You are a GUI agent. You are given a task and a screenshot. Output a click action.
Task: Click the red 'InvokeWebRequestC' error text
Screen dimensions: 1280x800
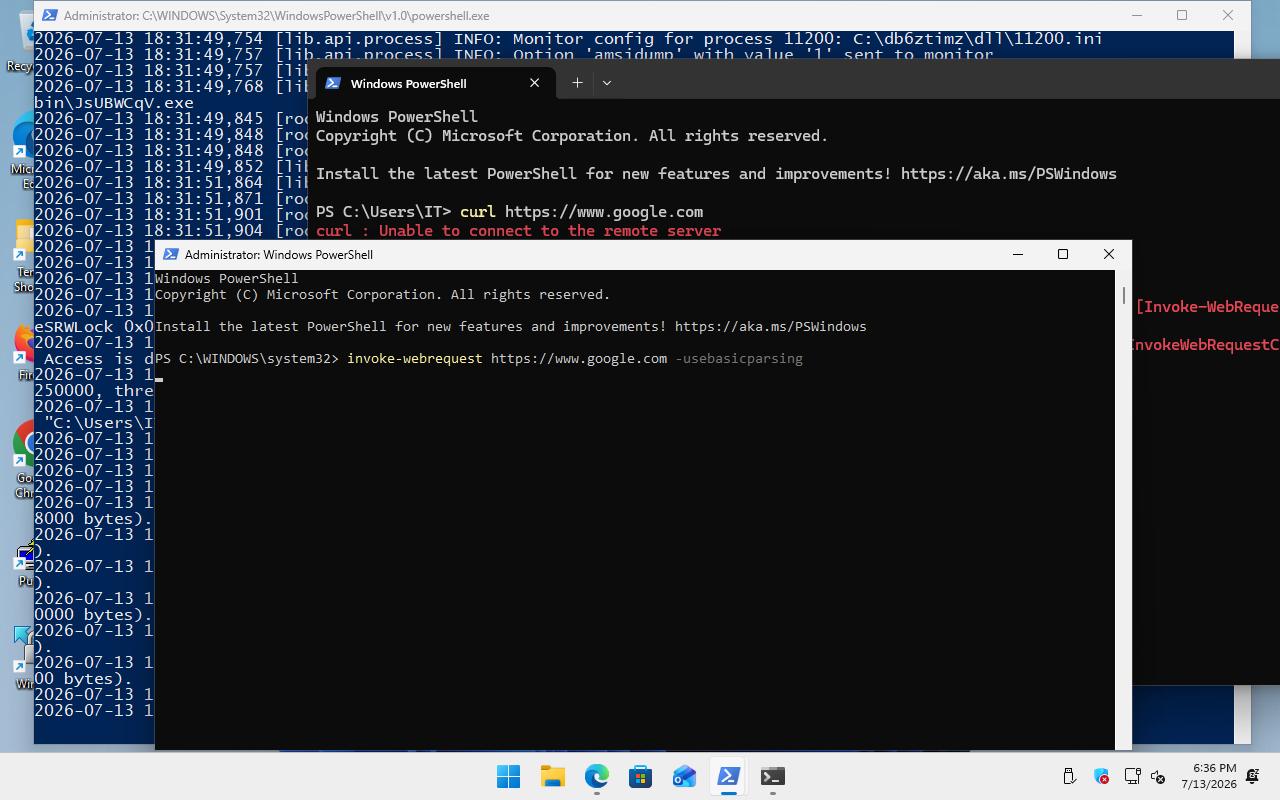[1204, 345]
